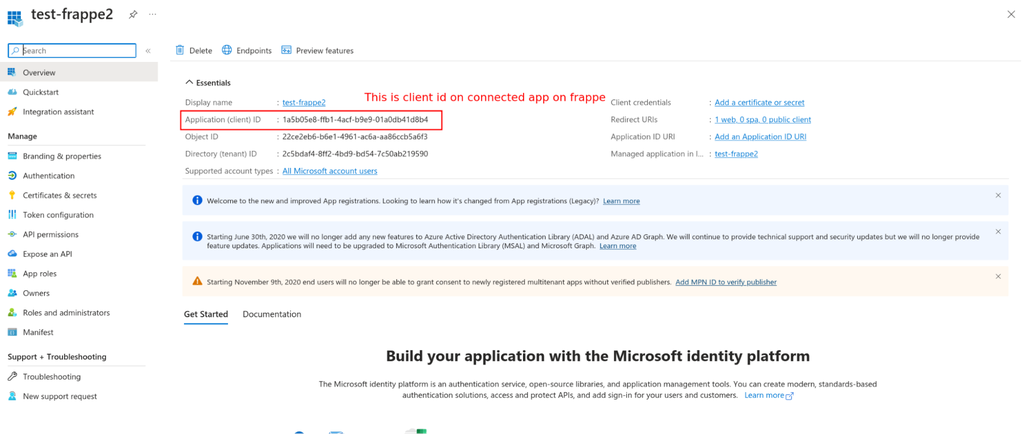This screenshot has width=1024, height=434.
Task: Click the Delete trash can icon
Action: [180, 50]
